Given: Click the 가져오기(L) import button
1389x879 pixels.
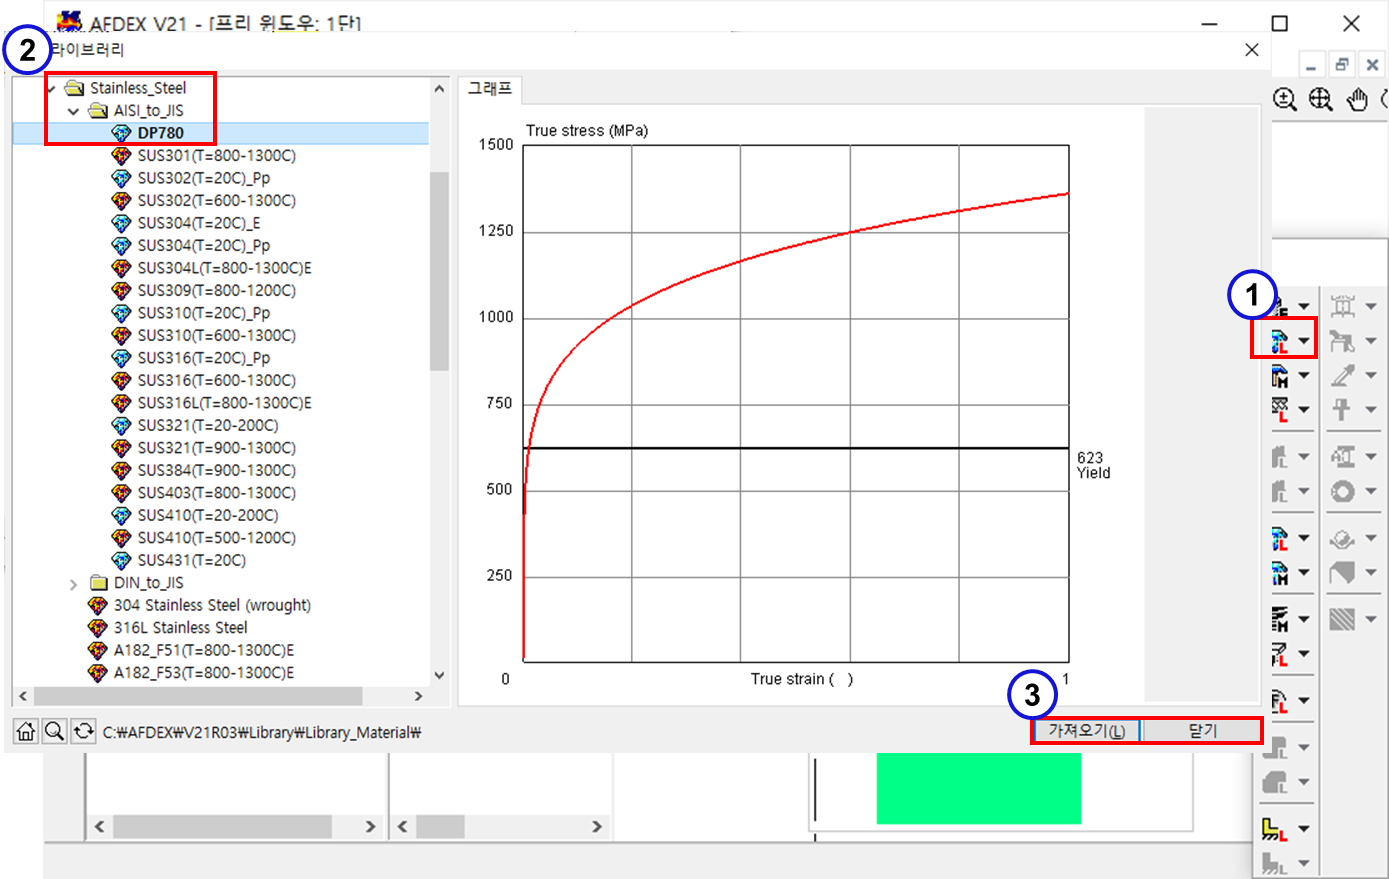Looking at the screenshot, I should 1086,731.
